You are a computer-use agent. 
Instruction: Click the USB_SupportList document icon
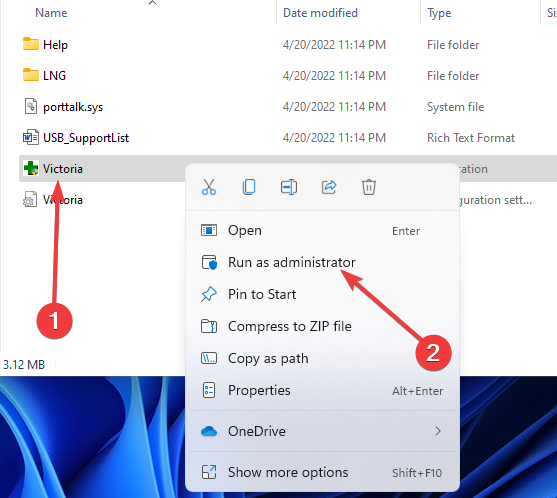pos(31,137)
